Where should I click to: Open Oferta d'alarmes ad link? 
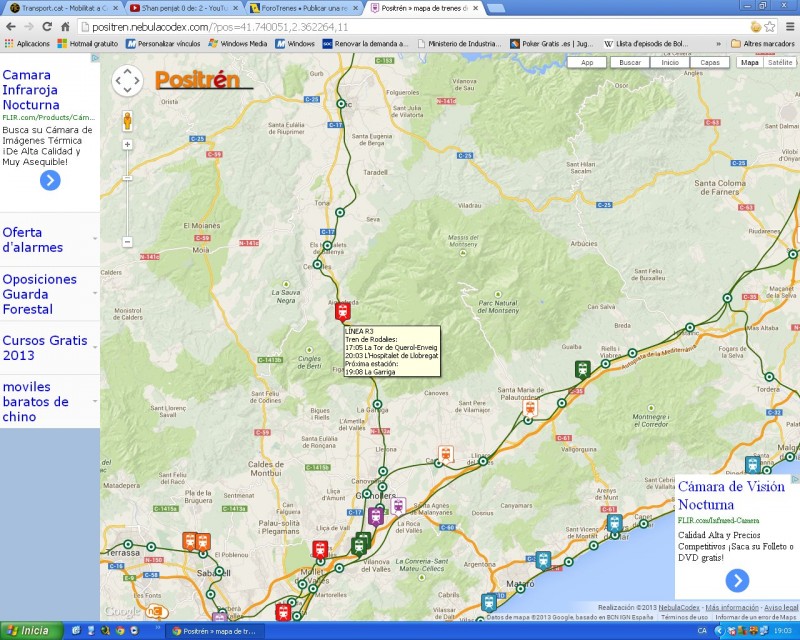point(33,239)
